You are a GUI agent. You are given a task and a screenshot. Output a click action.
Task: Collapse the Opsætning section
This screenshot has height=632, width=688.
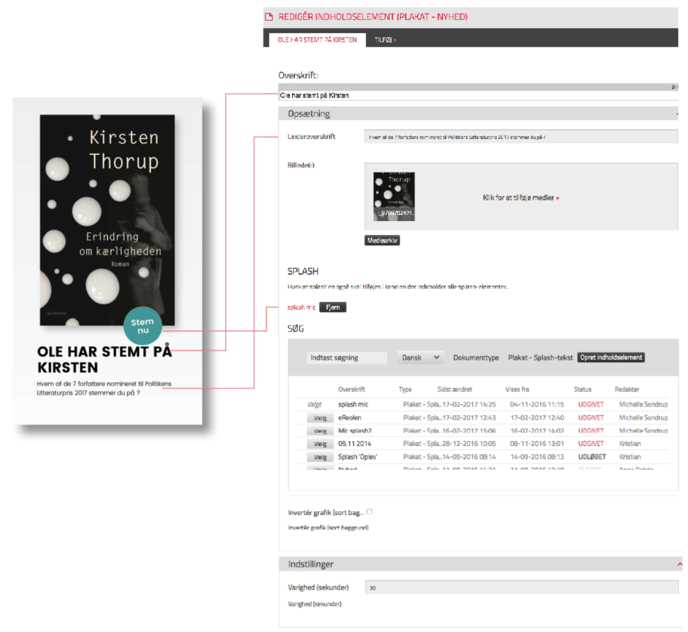[677, 114]
